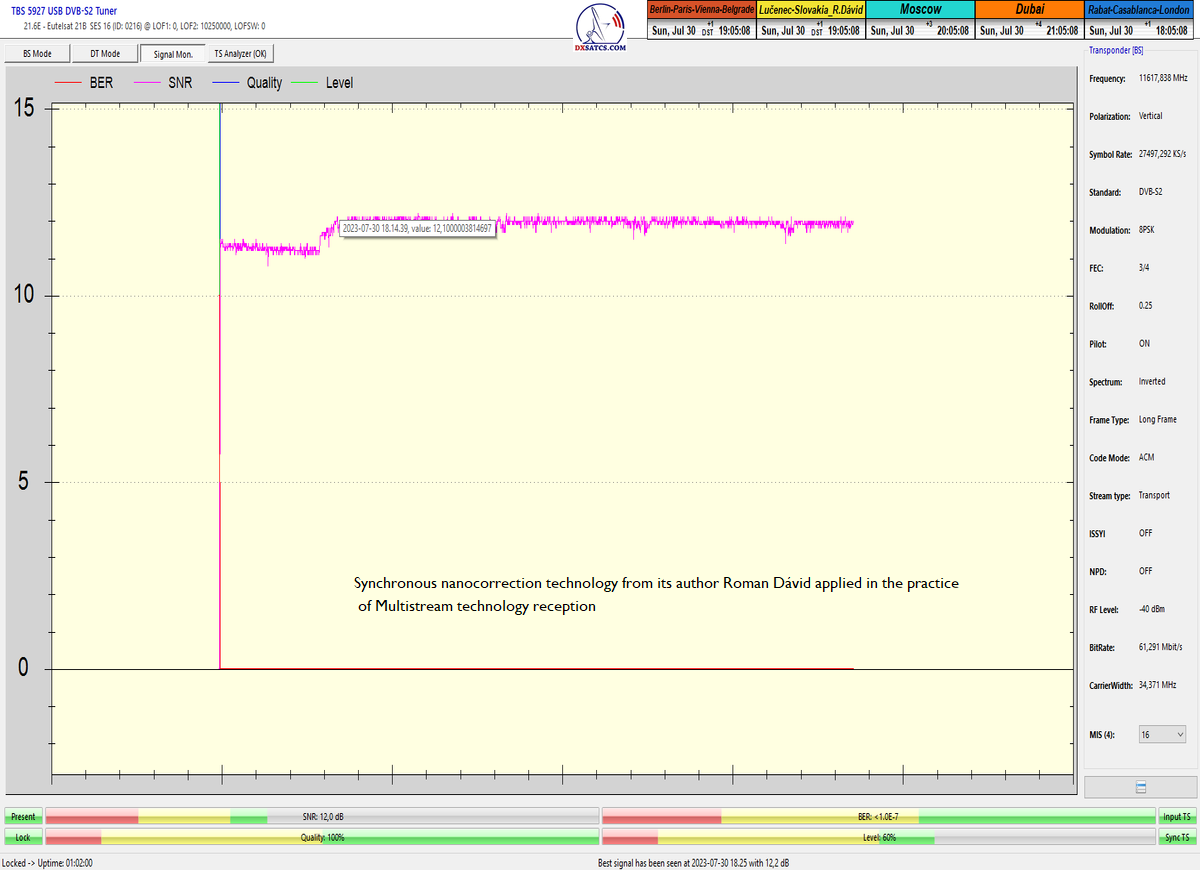Click the SNR 12,0 dB meter bar
1200x870 pixels.
pos(321,817)
